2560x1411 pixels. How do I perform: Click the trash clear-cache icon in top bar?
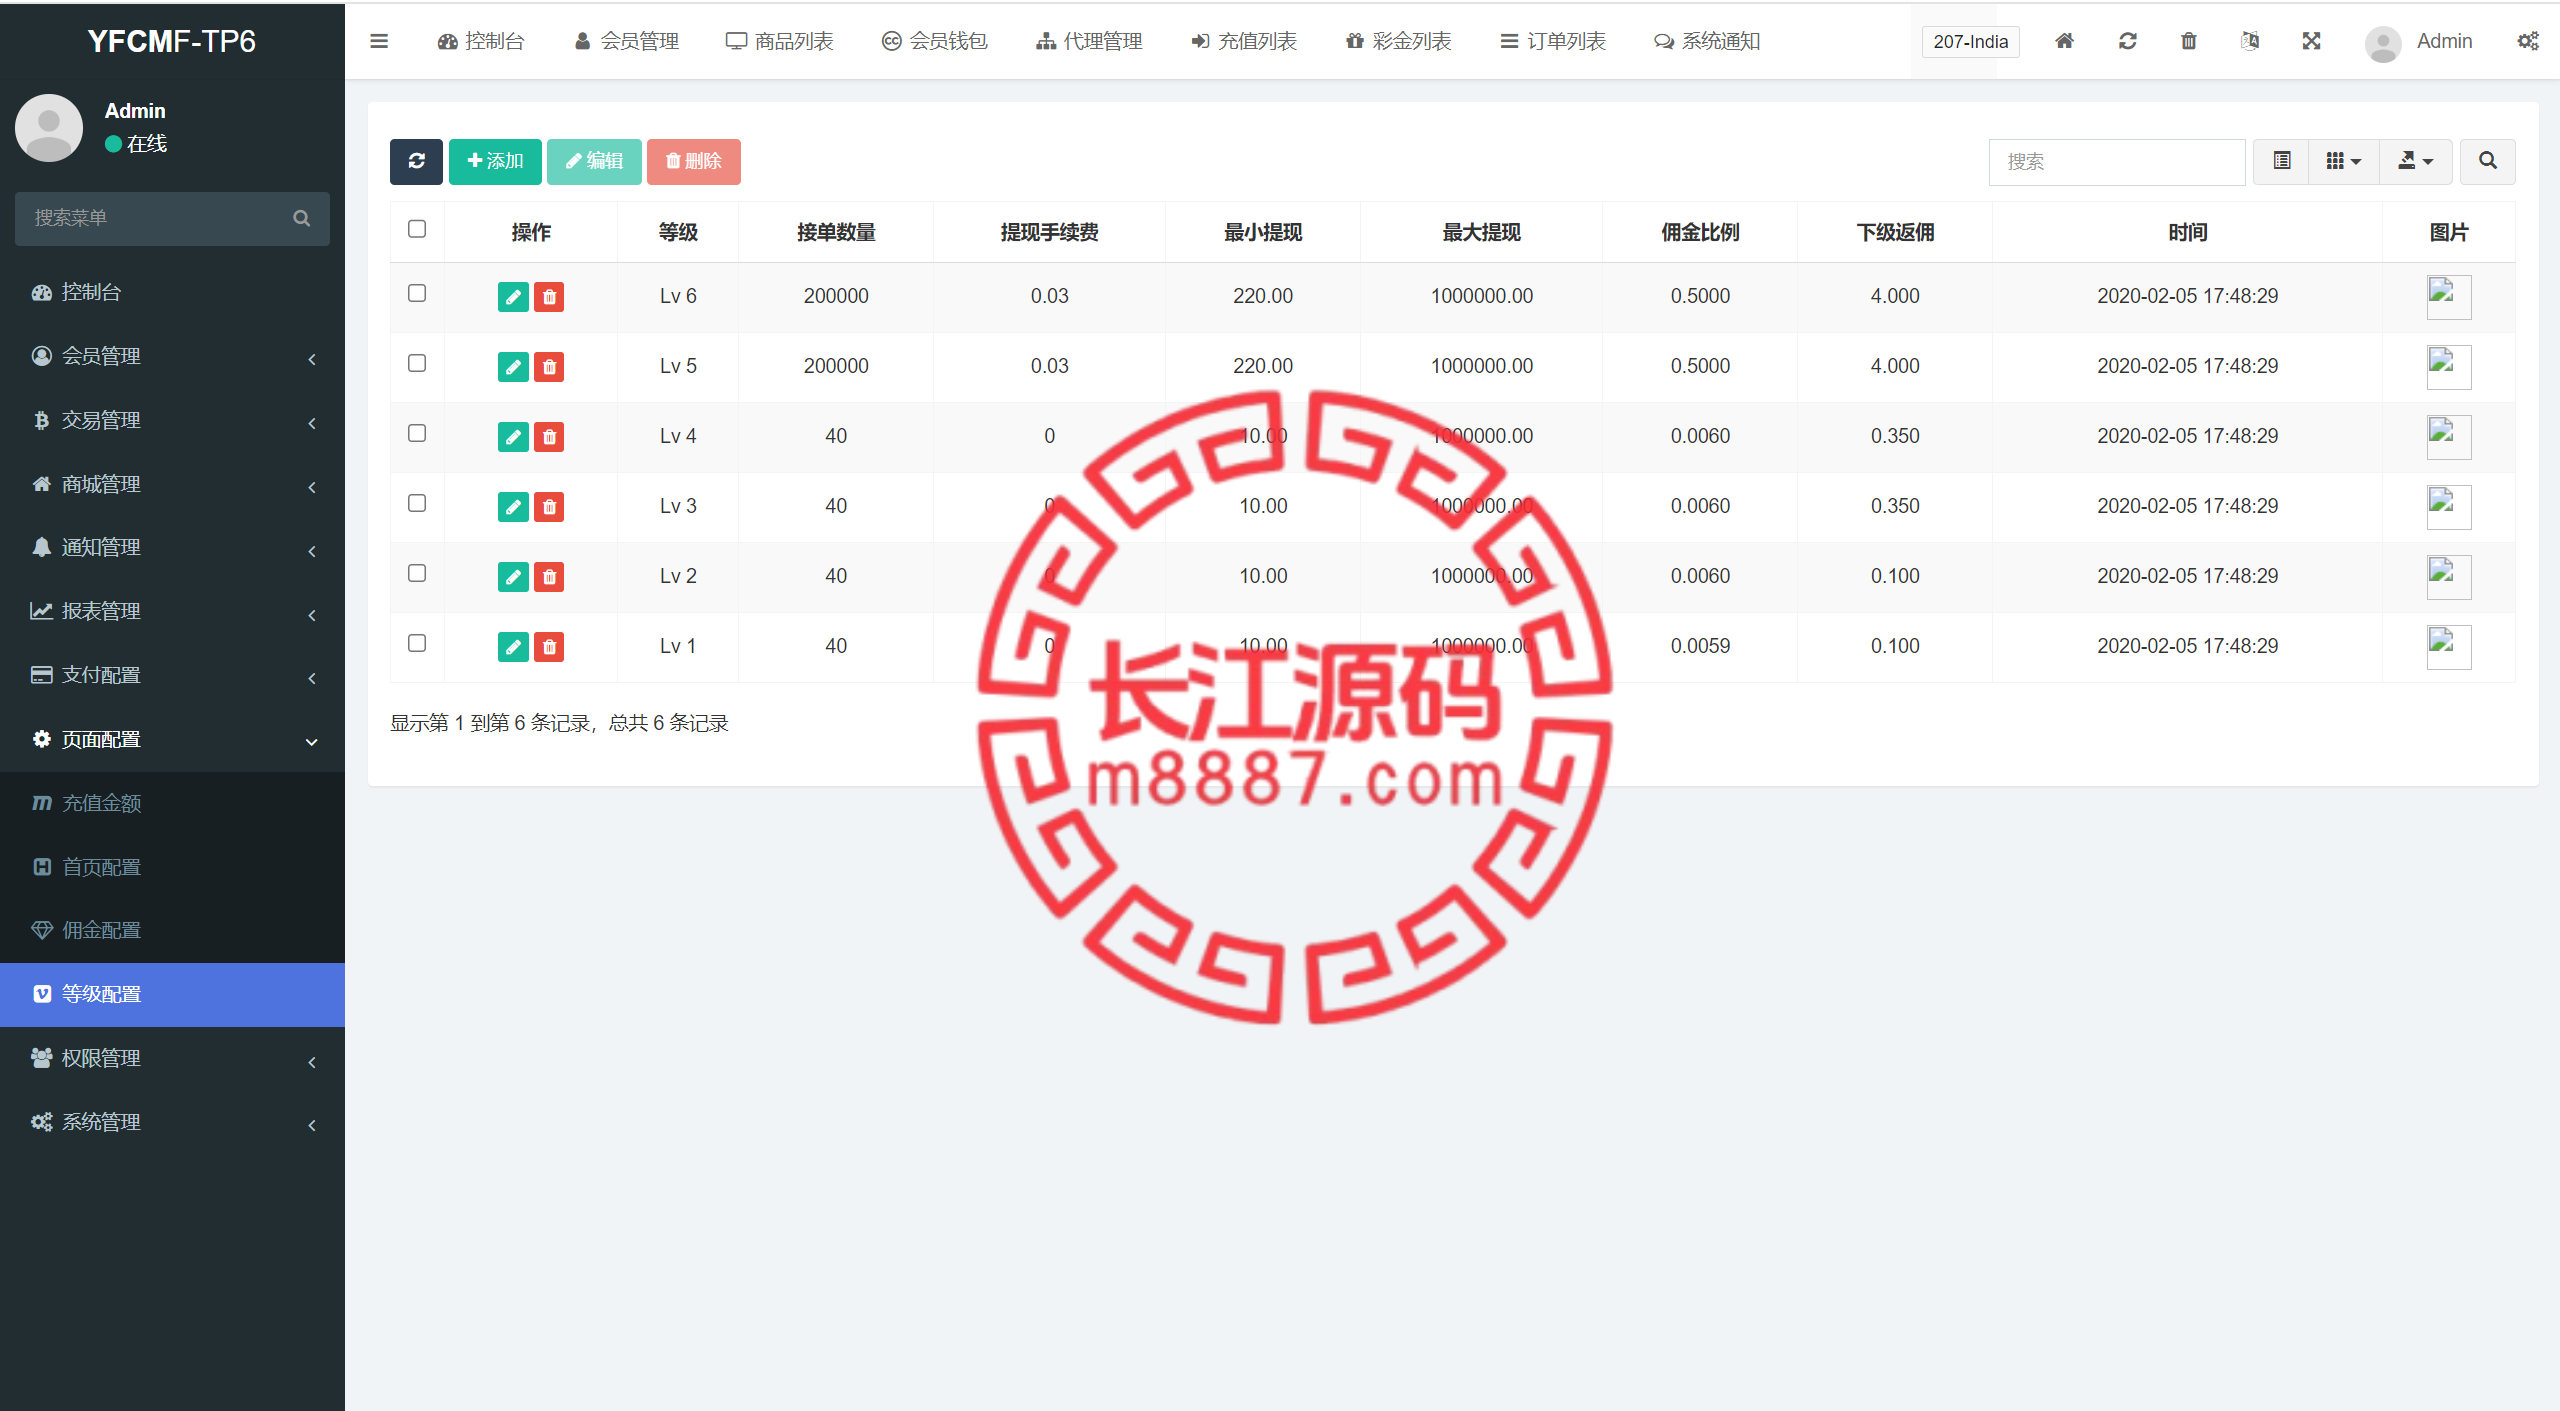point(2189,41)
